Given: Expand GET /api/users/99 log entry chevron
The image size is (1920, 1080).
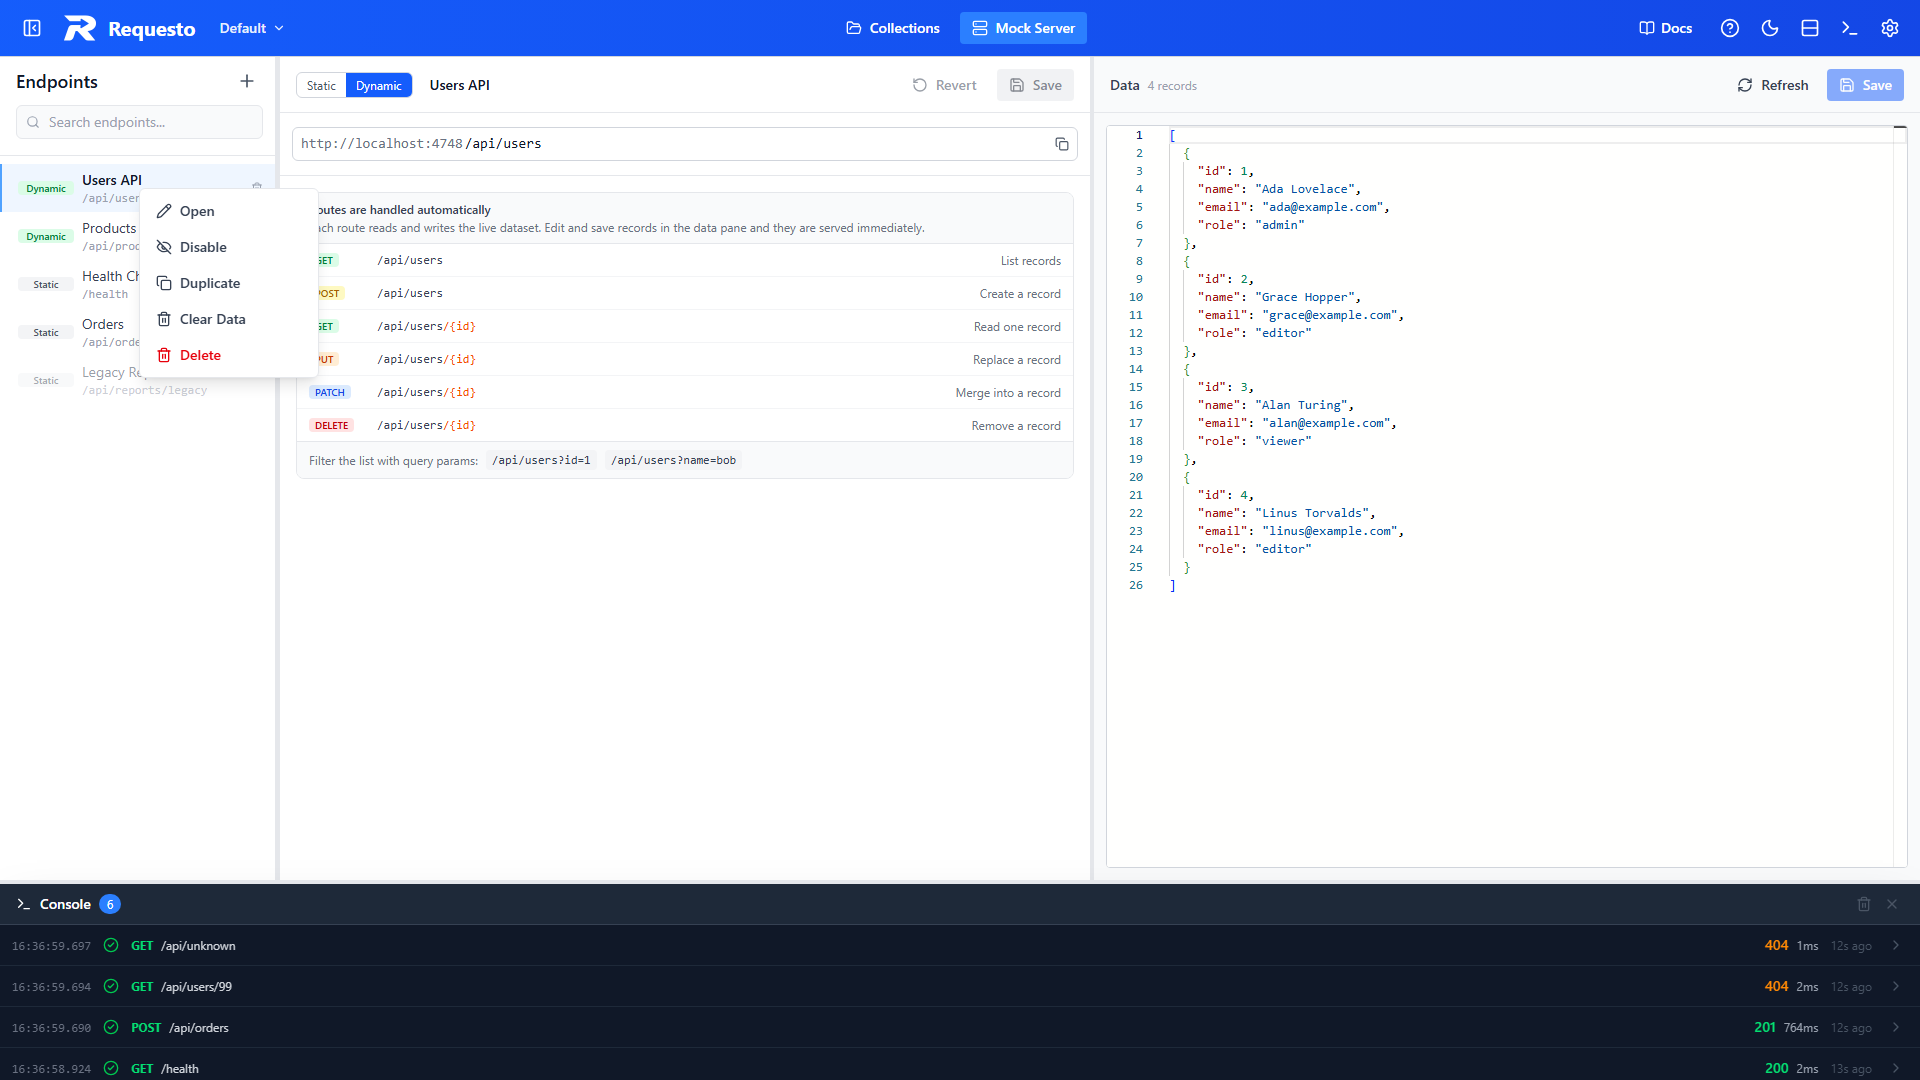Looking at the screenshot, I should click(x=1895, y=986).
